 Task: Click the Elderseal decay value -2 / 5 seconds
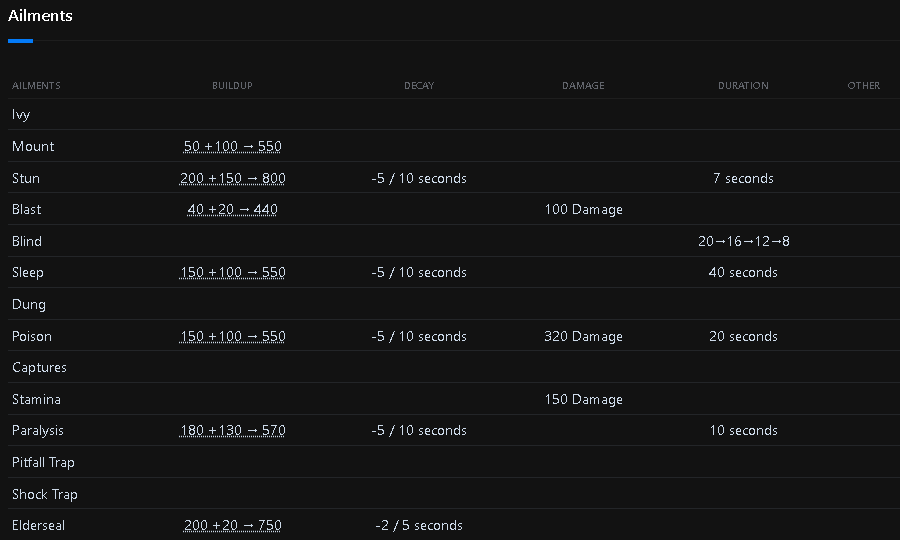[x=419, y=525]
